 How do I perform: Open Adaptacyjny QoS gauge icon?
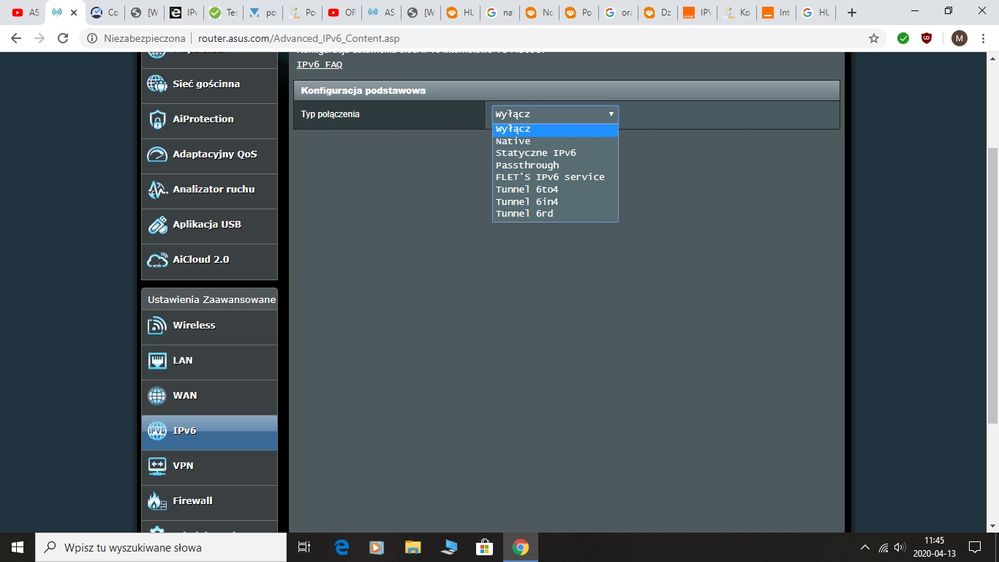coord(157,155)
